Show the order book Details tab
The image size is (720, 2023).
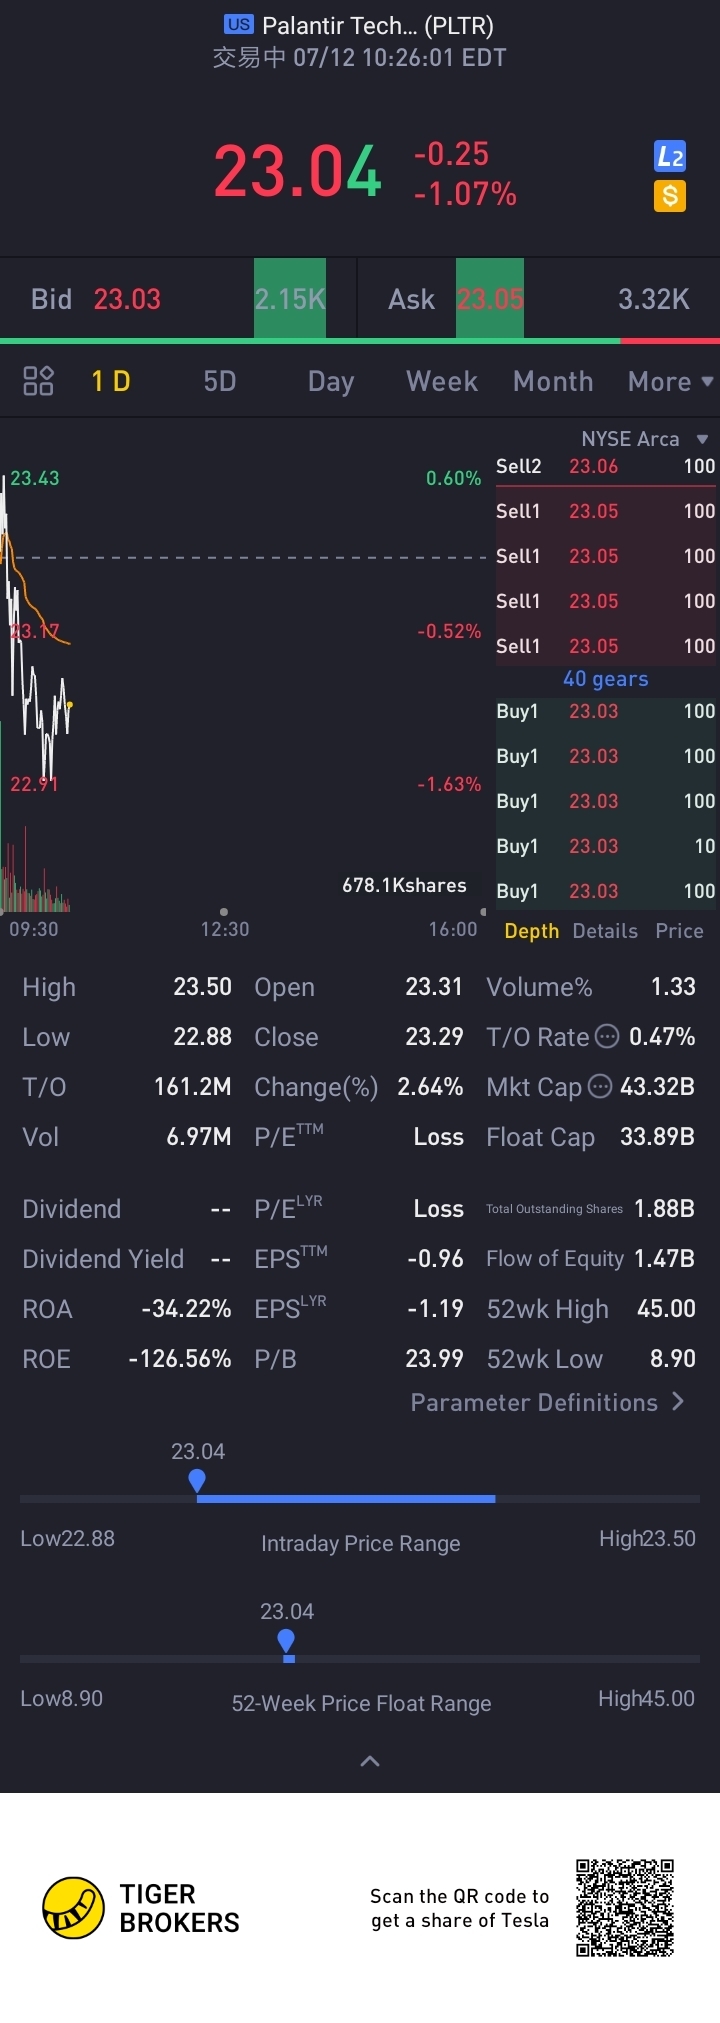coord(605,931)
